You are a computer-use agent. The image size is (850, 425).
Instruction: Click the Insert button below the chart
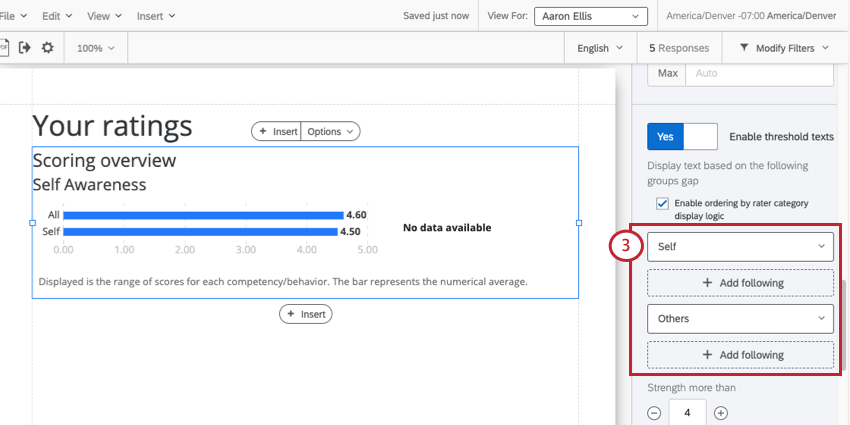coord(306,314)
